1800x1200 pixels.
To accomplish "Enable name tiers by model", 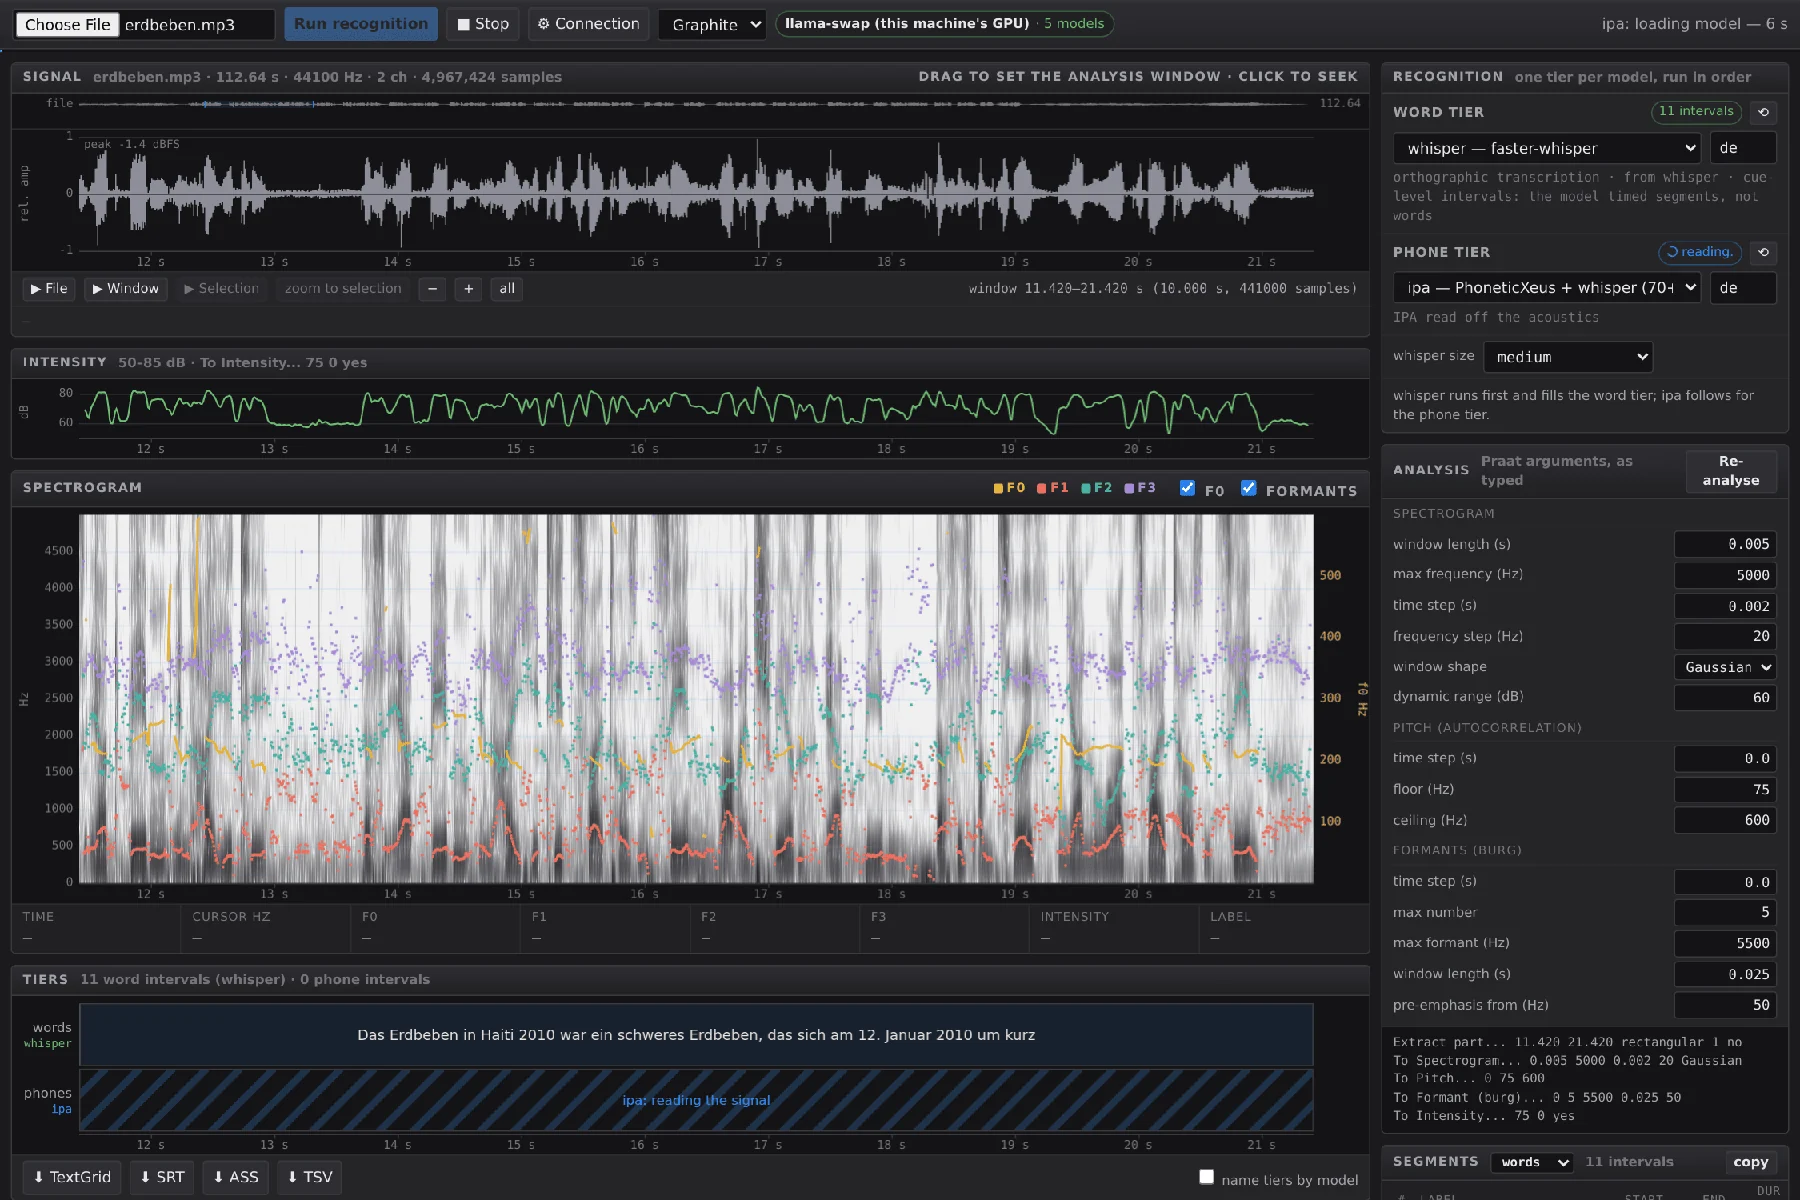I will 1206,1177.
